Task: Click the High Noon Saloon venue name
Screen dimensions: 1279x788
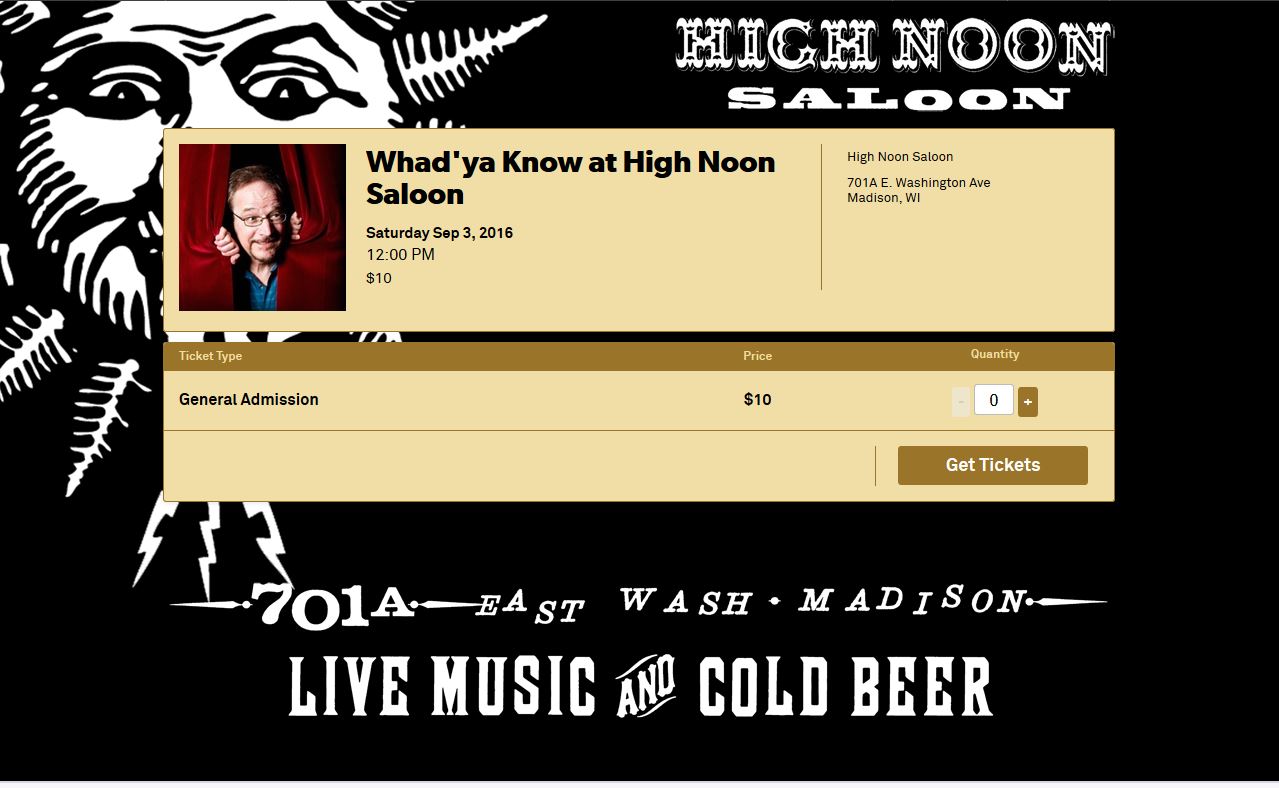Action: [900, 157]
